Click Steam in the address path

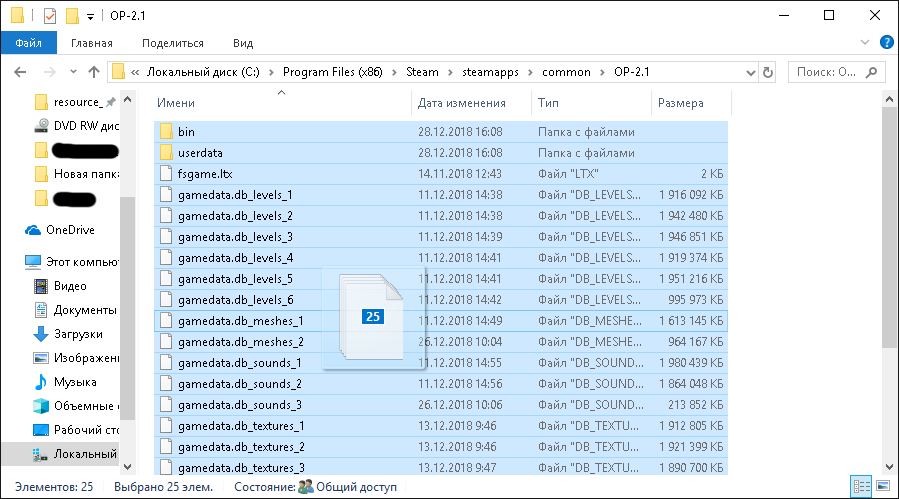(422, 72)
